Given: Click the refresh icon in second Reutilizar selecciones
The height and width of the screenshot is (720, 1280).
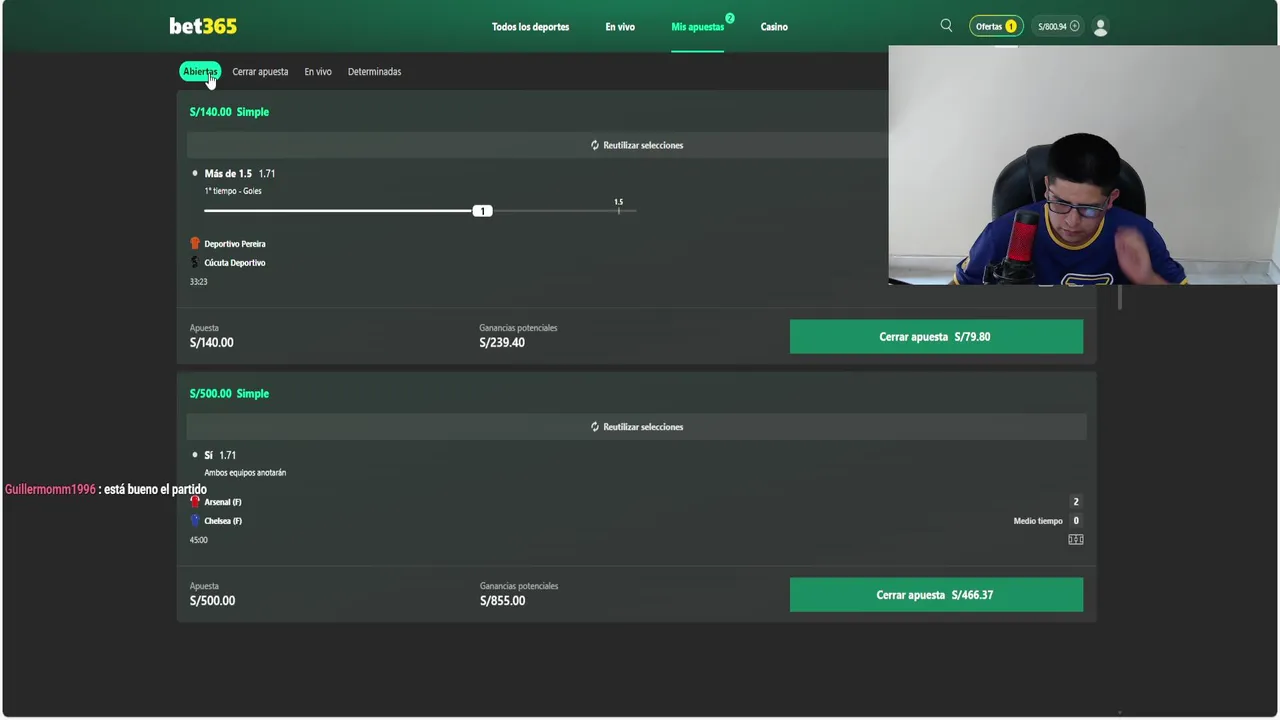Looking at the screenshot, I should coord(595,427).
